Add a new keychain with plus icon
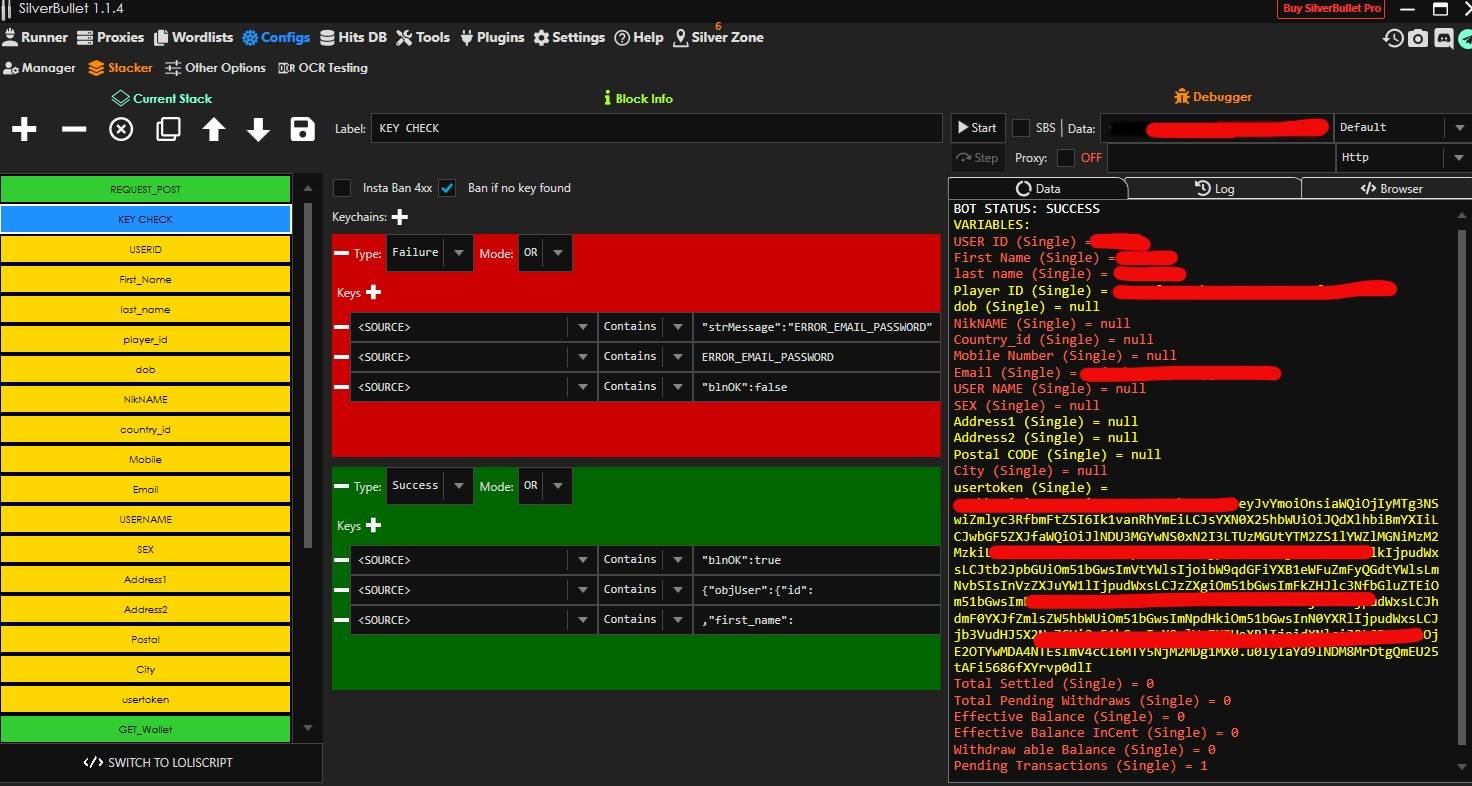1472x786 pixels. (400, 217)
